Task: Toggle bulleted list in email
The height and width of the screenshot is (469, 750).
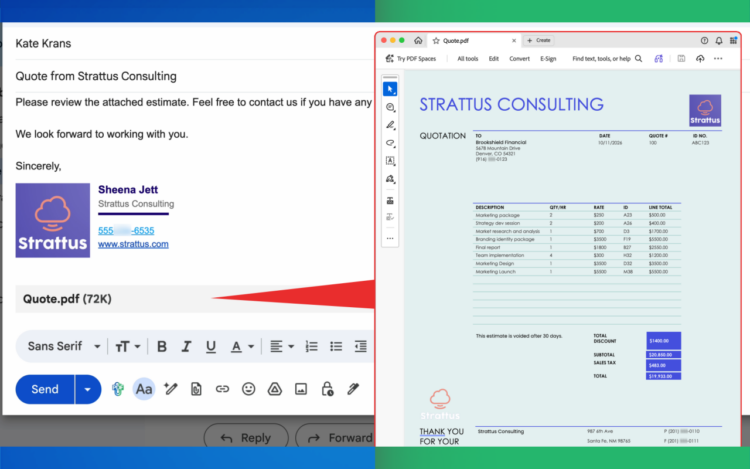Action: click(x=336, y=347)
